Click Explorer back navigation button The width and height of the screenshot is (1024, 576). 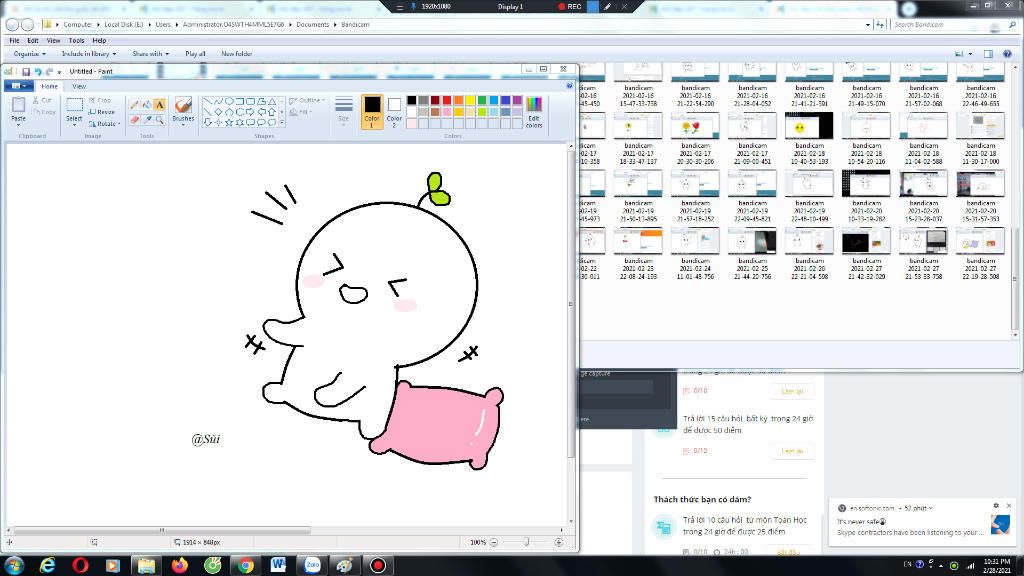point(12,24)
